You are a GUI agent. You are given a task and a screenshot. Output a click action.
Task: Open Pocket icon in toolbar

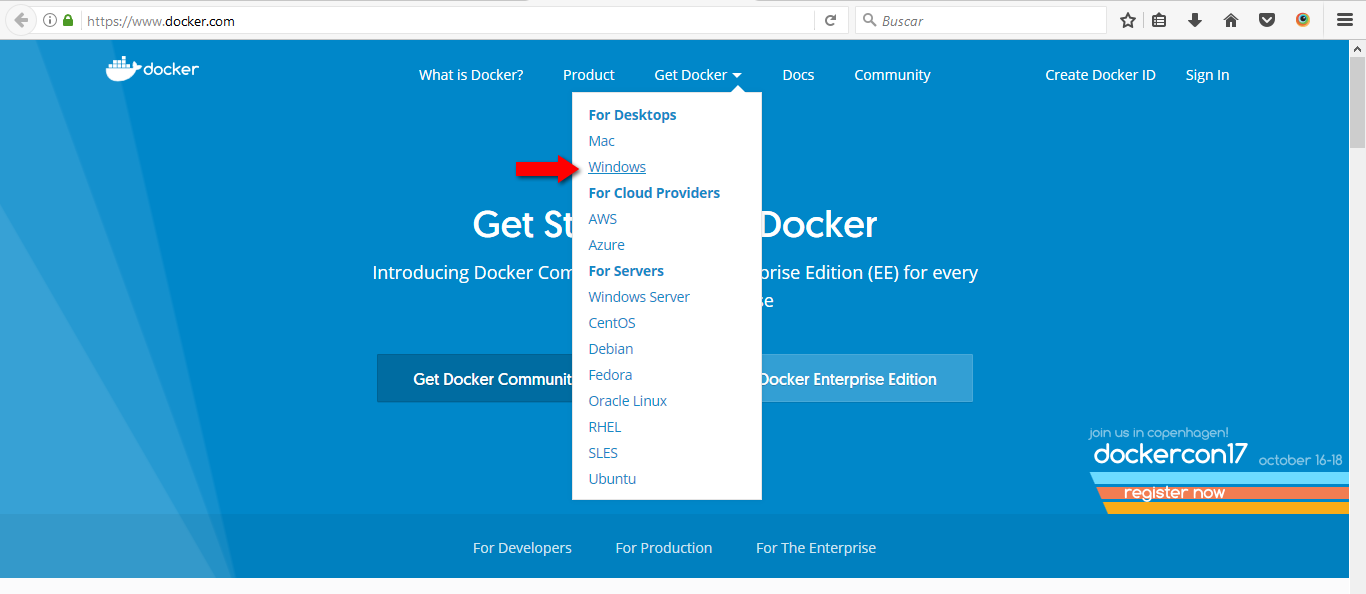tap(1267, 20)
